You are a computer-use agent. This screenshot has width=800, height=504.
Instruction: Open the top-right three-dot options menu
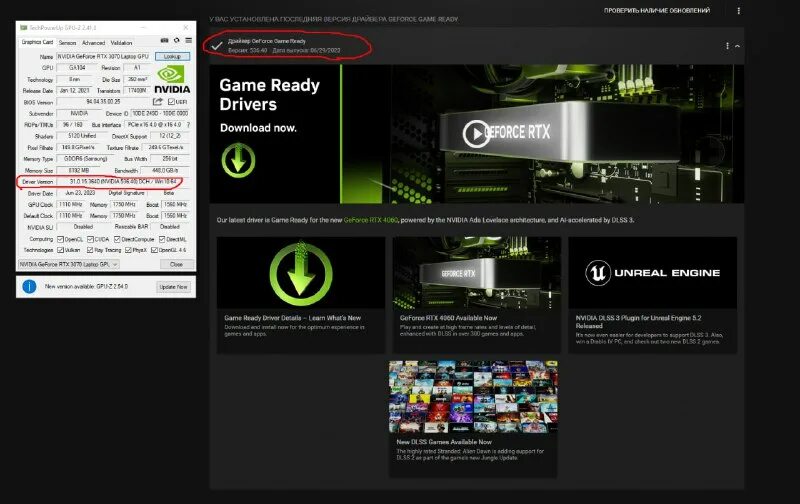(x=738, y=11)
